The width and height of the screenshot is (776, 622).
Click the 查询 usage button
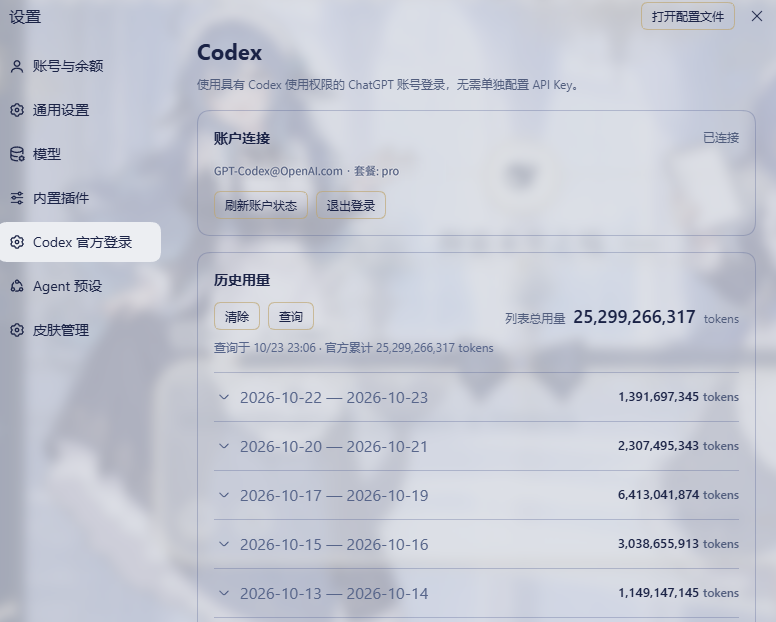(x=291, y=316)
